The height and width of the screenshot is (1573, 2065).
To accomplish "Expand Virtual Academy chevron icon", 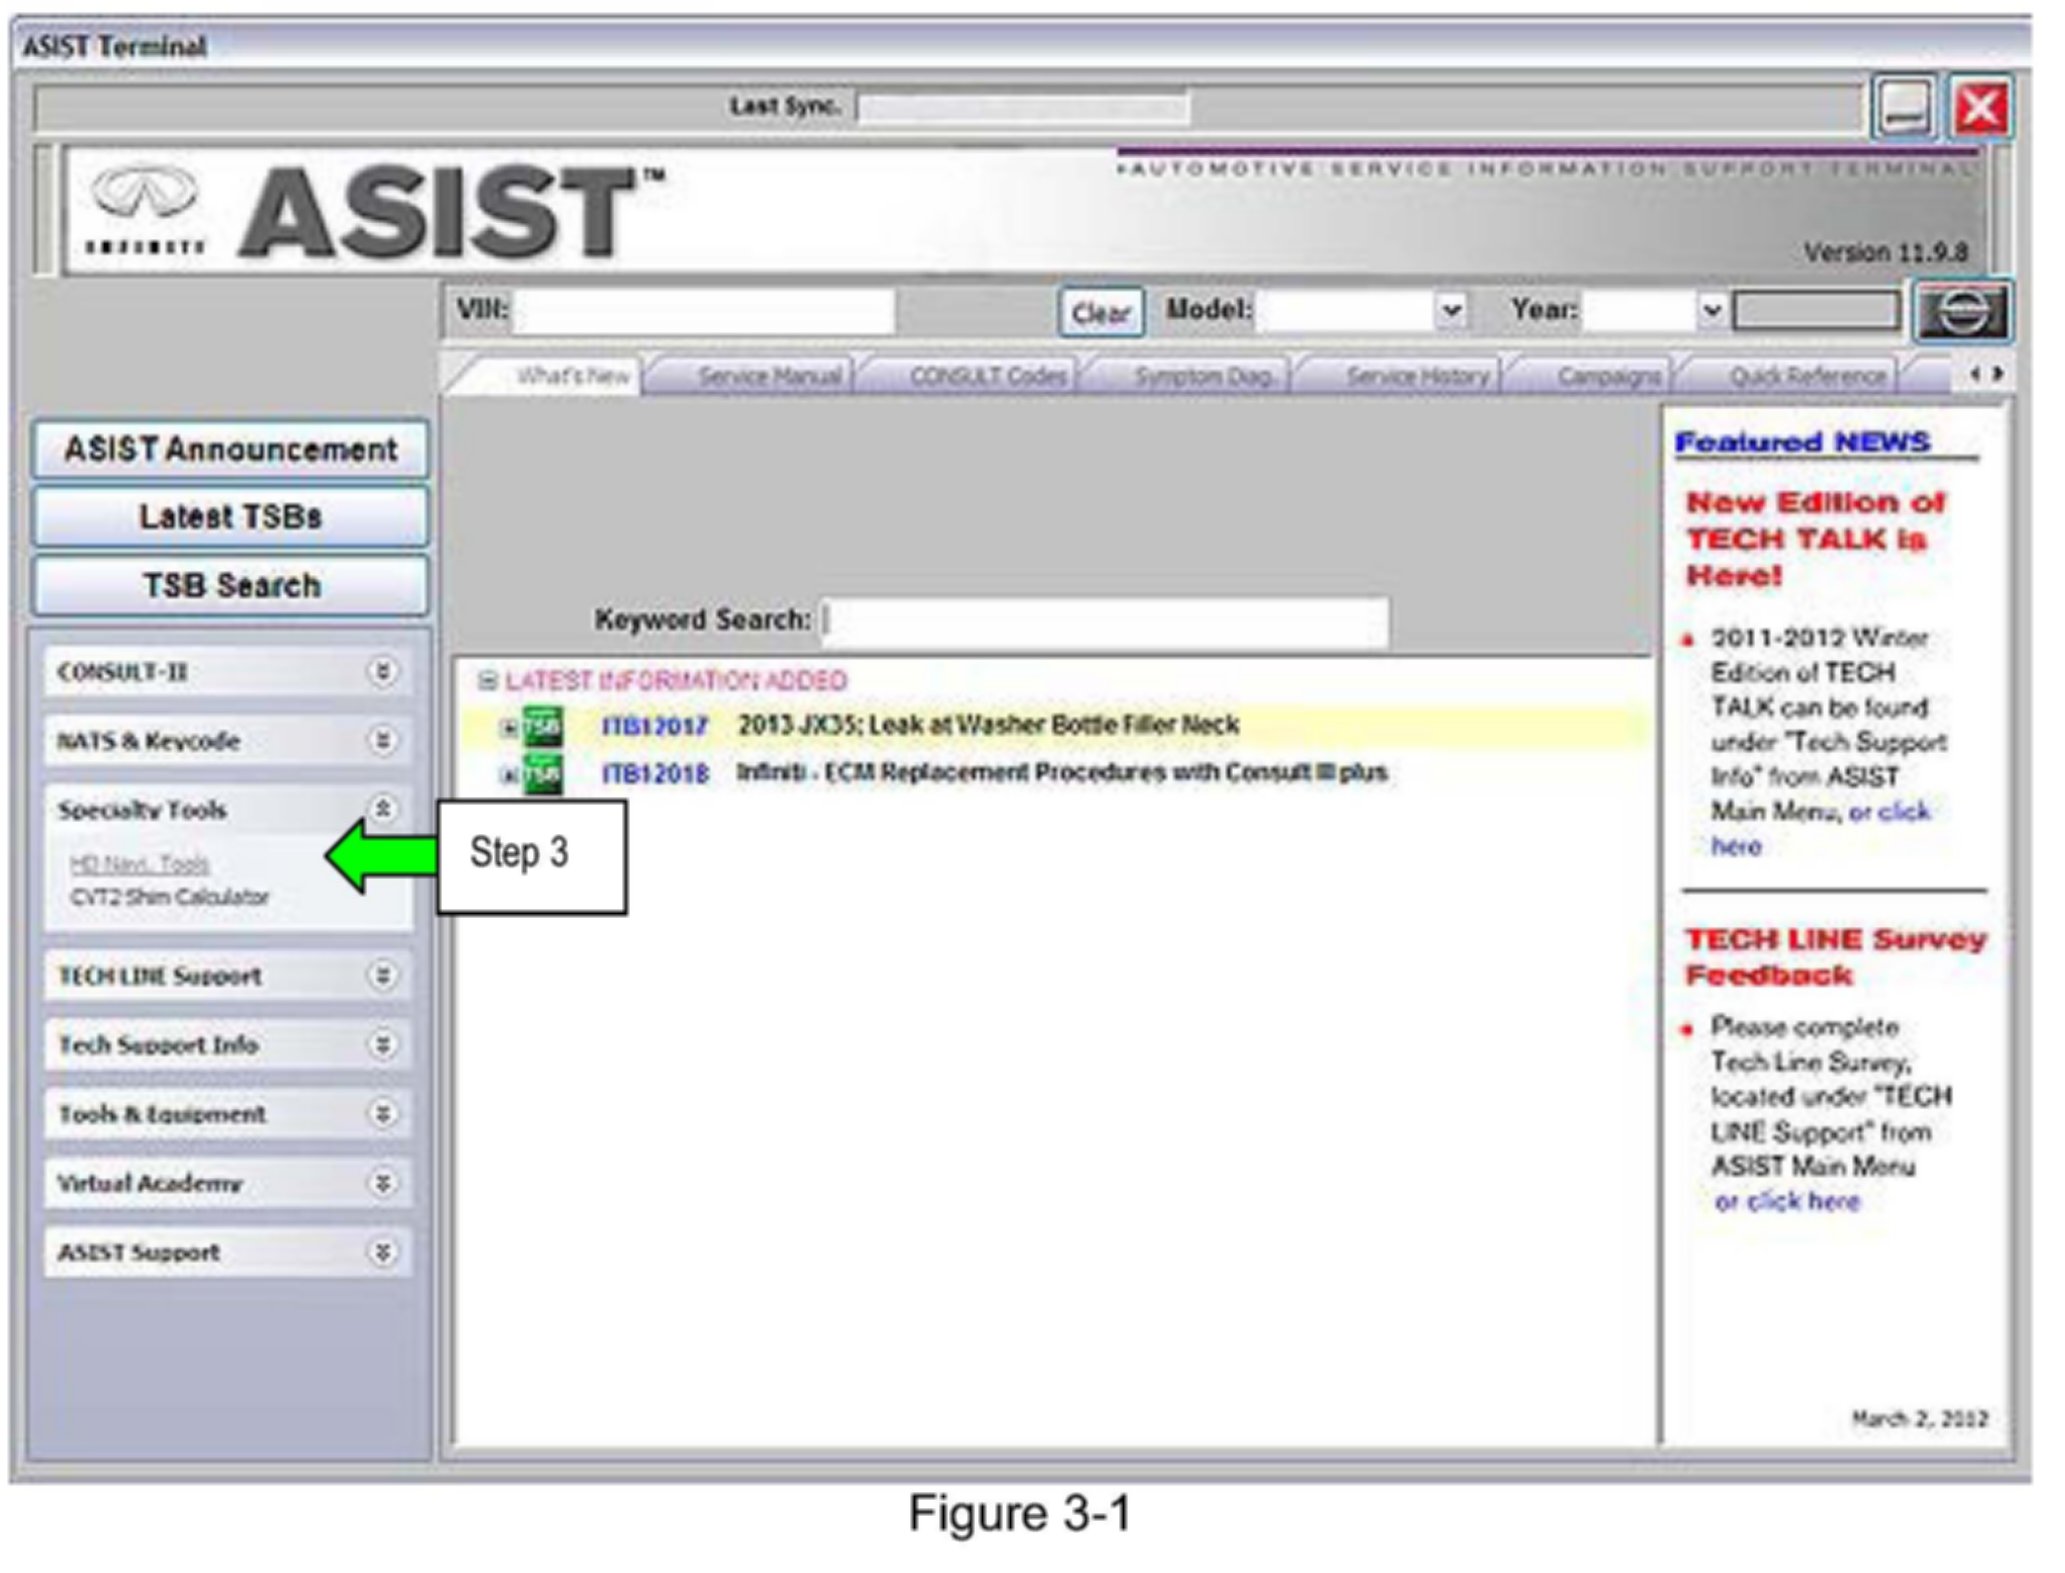I will tap(382, 1183).
